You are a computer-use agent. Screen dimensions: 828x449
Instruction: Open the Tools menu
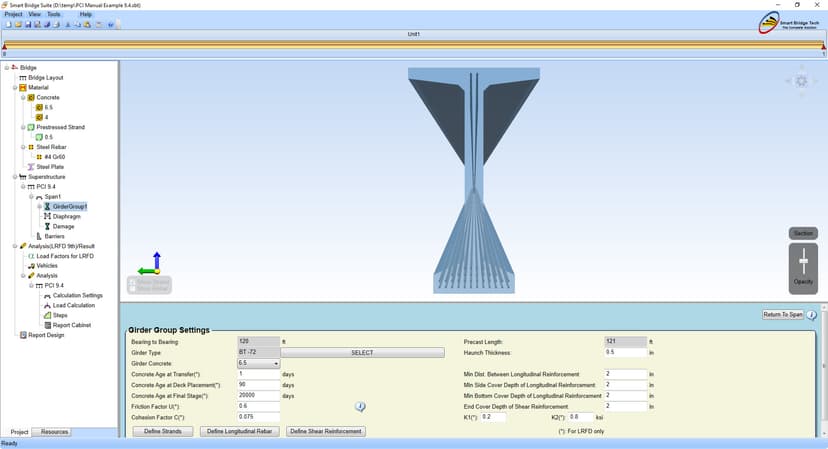click(x=54, y=14)
